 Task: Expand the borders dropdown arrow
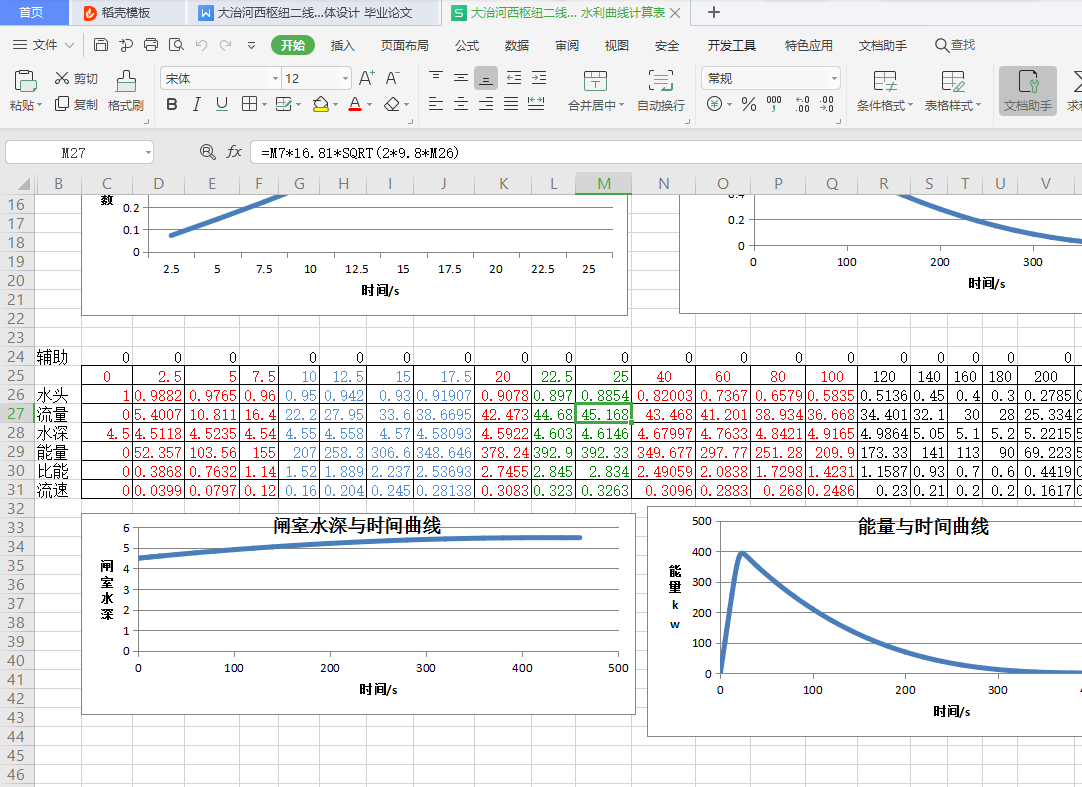point(264,105)
